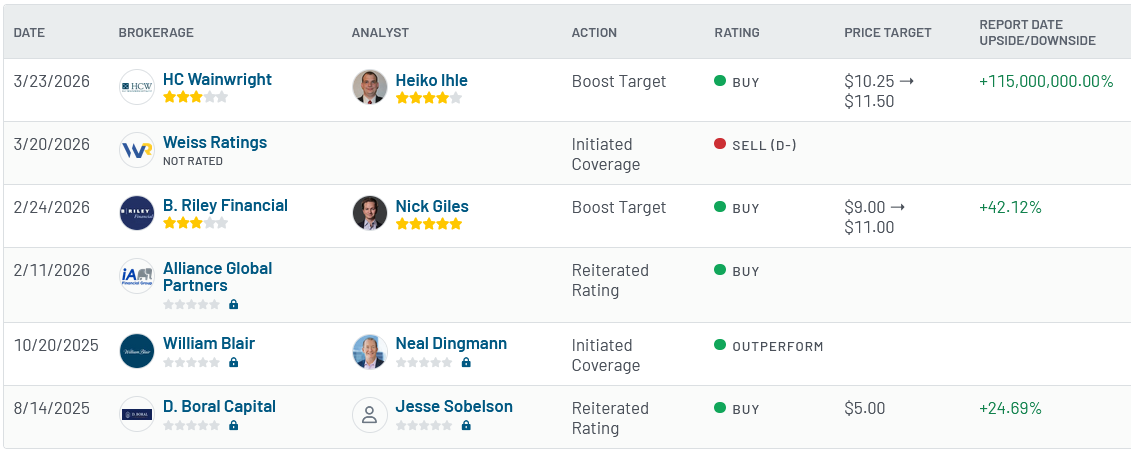1131x456 pixels.
Task: Select the 8/14/2025 date cell
Action: point(52,408)
